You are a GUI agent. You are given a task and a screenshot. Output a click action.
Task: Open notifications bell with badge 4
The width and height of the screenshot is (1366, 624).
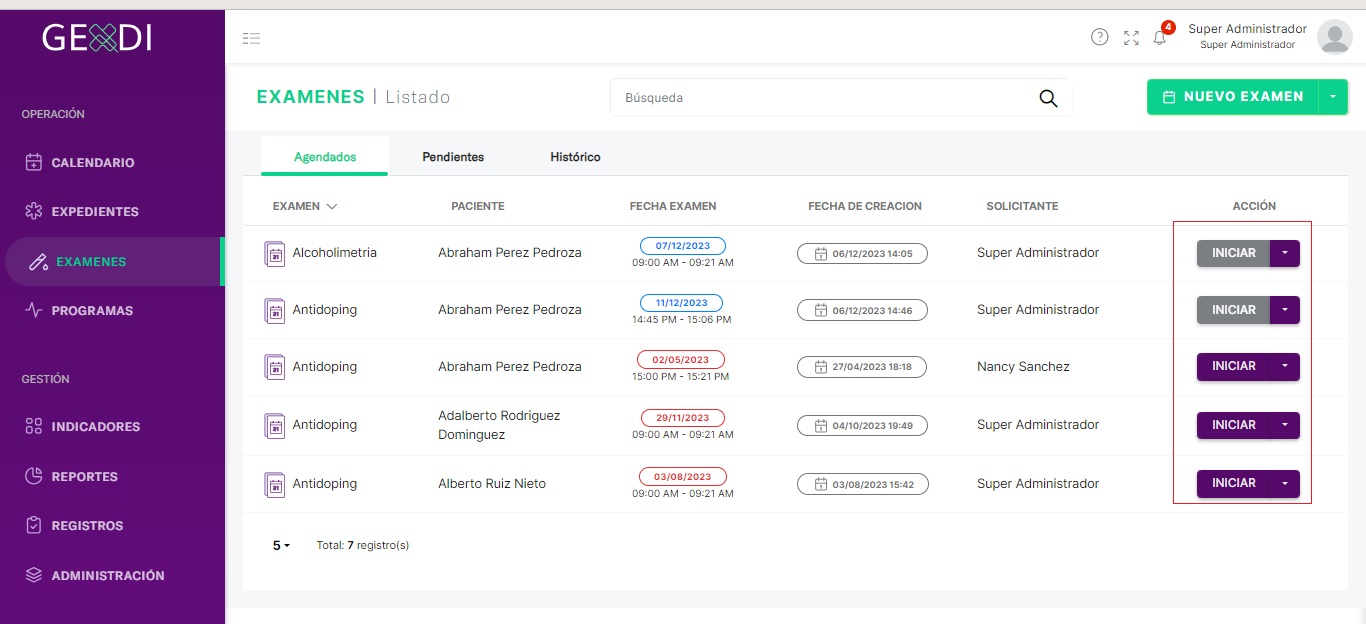(x=1160, y=36)
